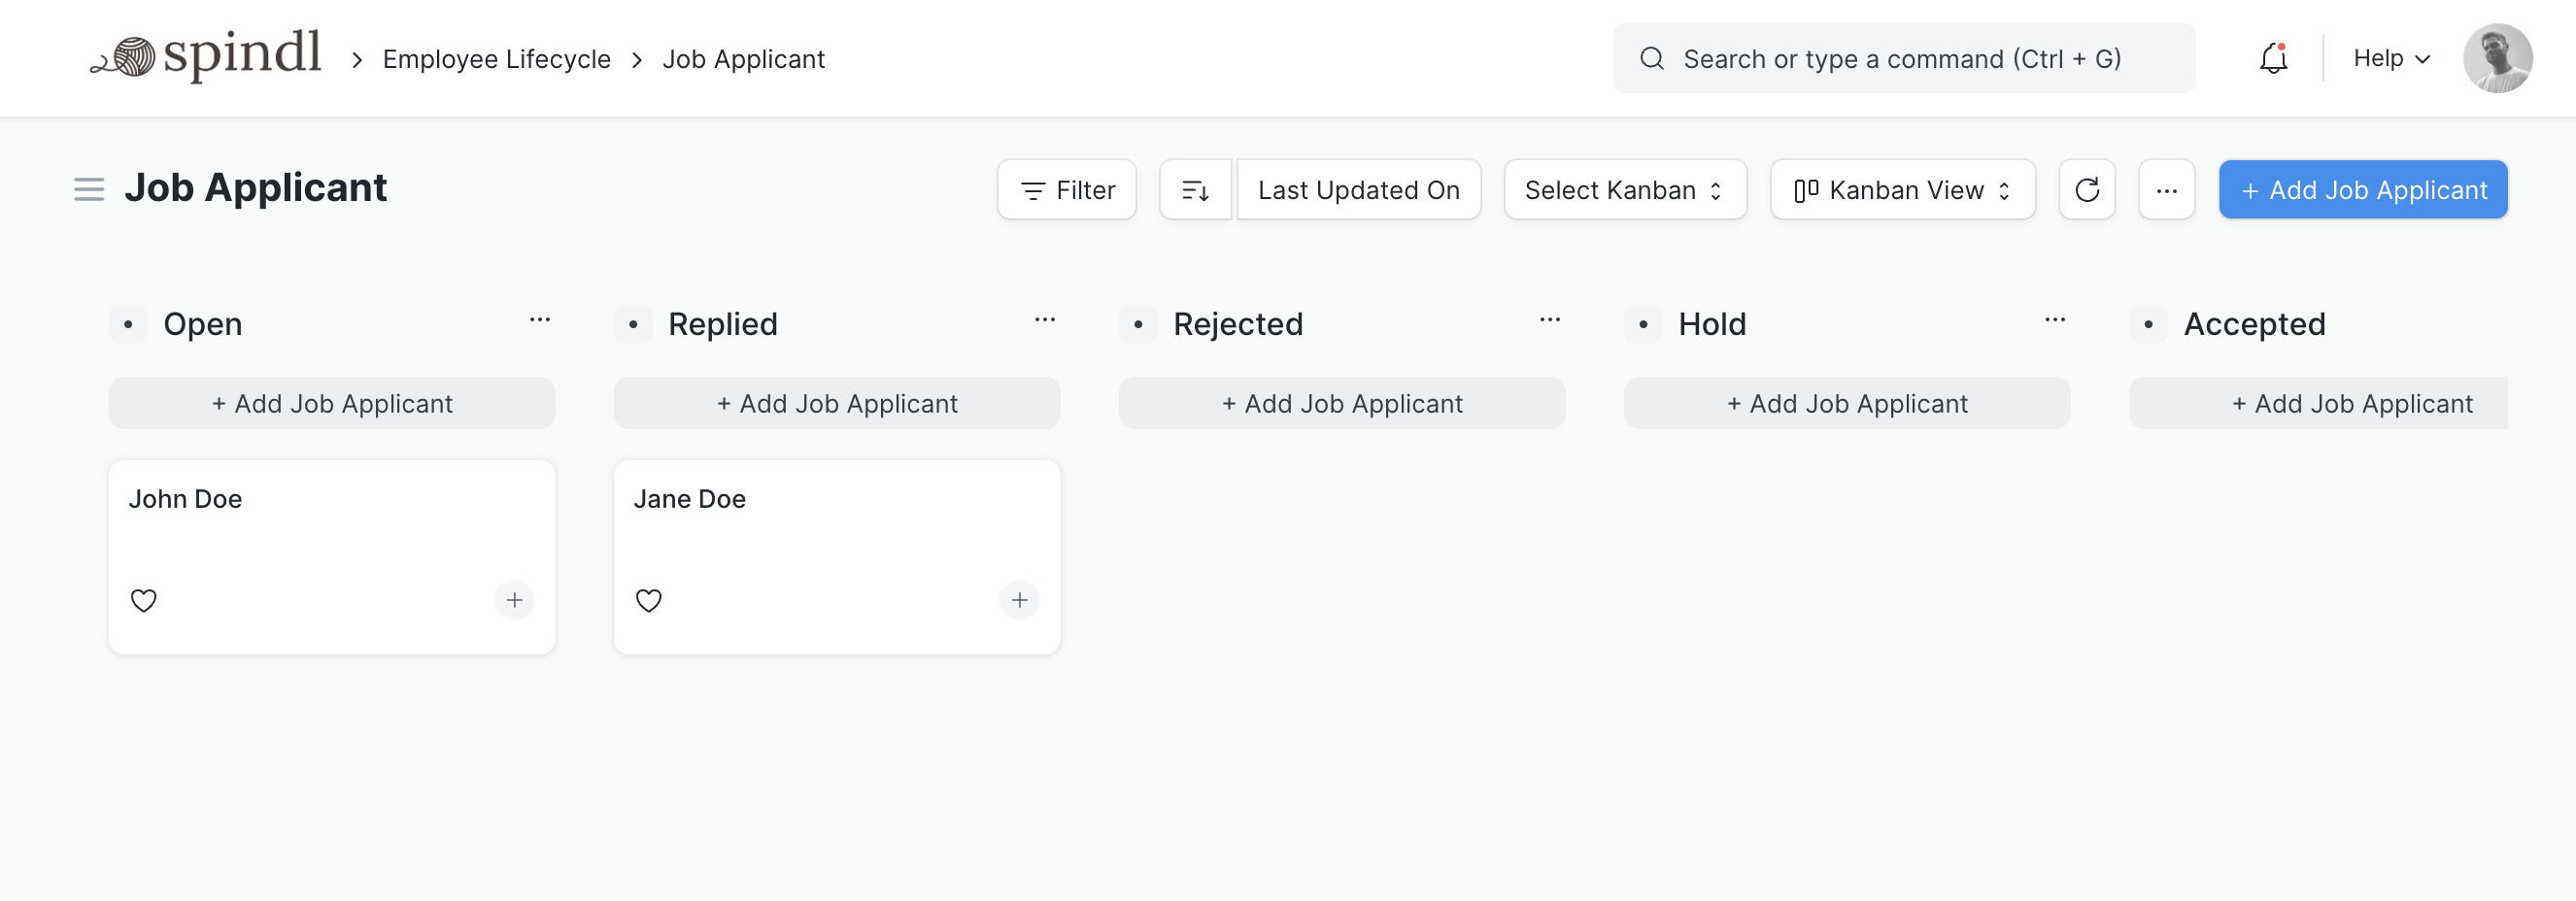Open the Help dropdown
Screen dimensions: 2576x901
(2391, 58)
